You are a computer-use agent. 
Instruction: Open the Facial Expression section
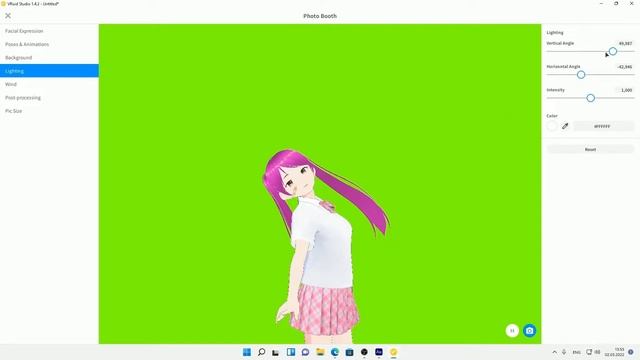(24, 31)
